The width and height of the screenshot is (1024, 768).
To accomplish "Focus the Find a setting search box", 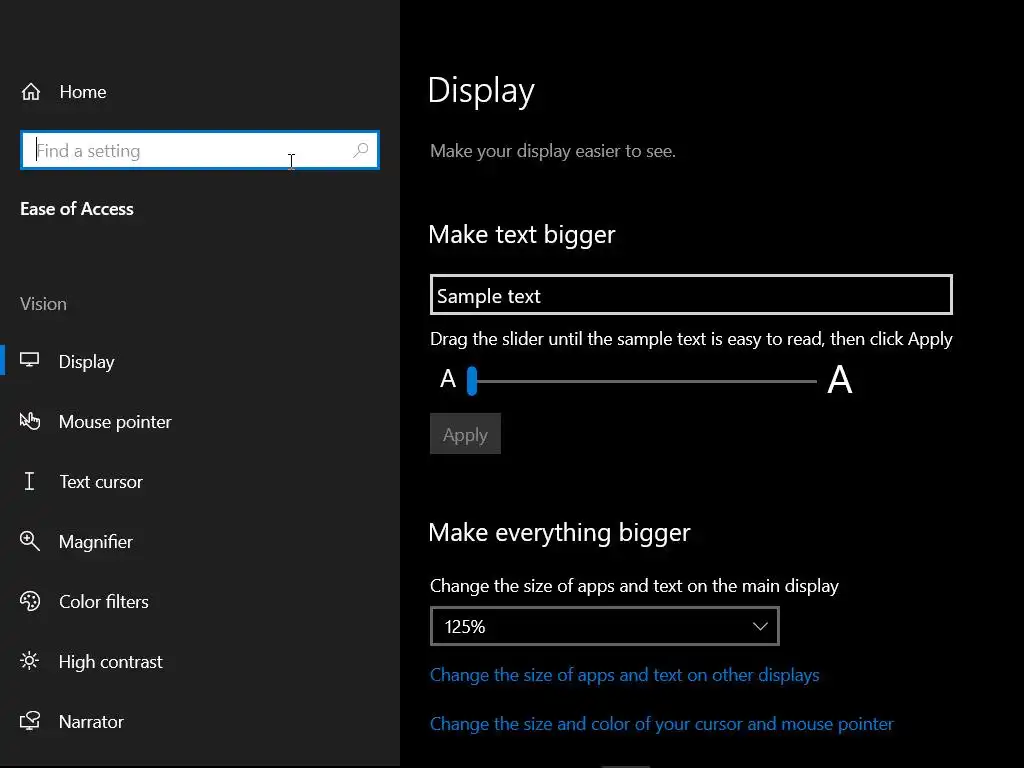I will 190,151.
